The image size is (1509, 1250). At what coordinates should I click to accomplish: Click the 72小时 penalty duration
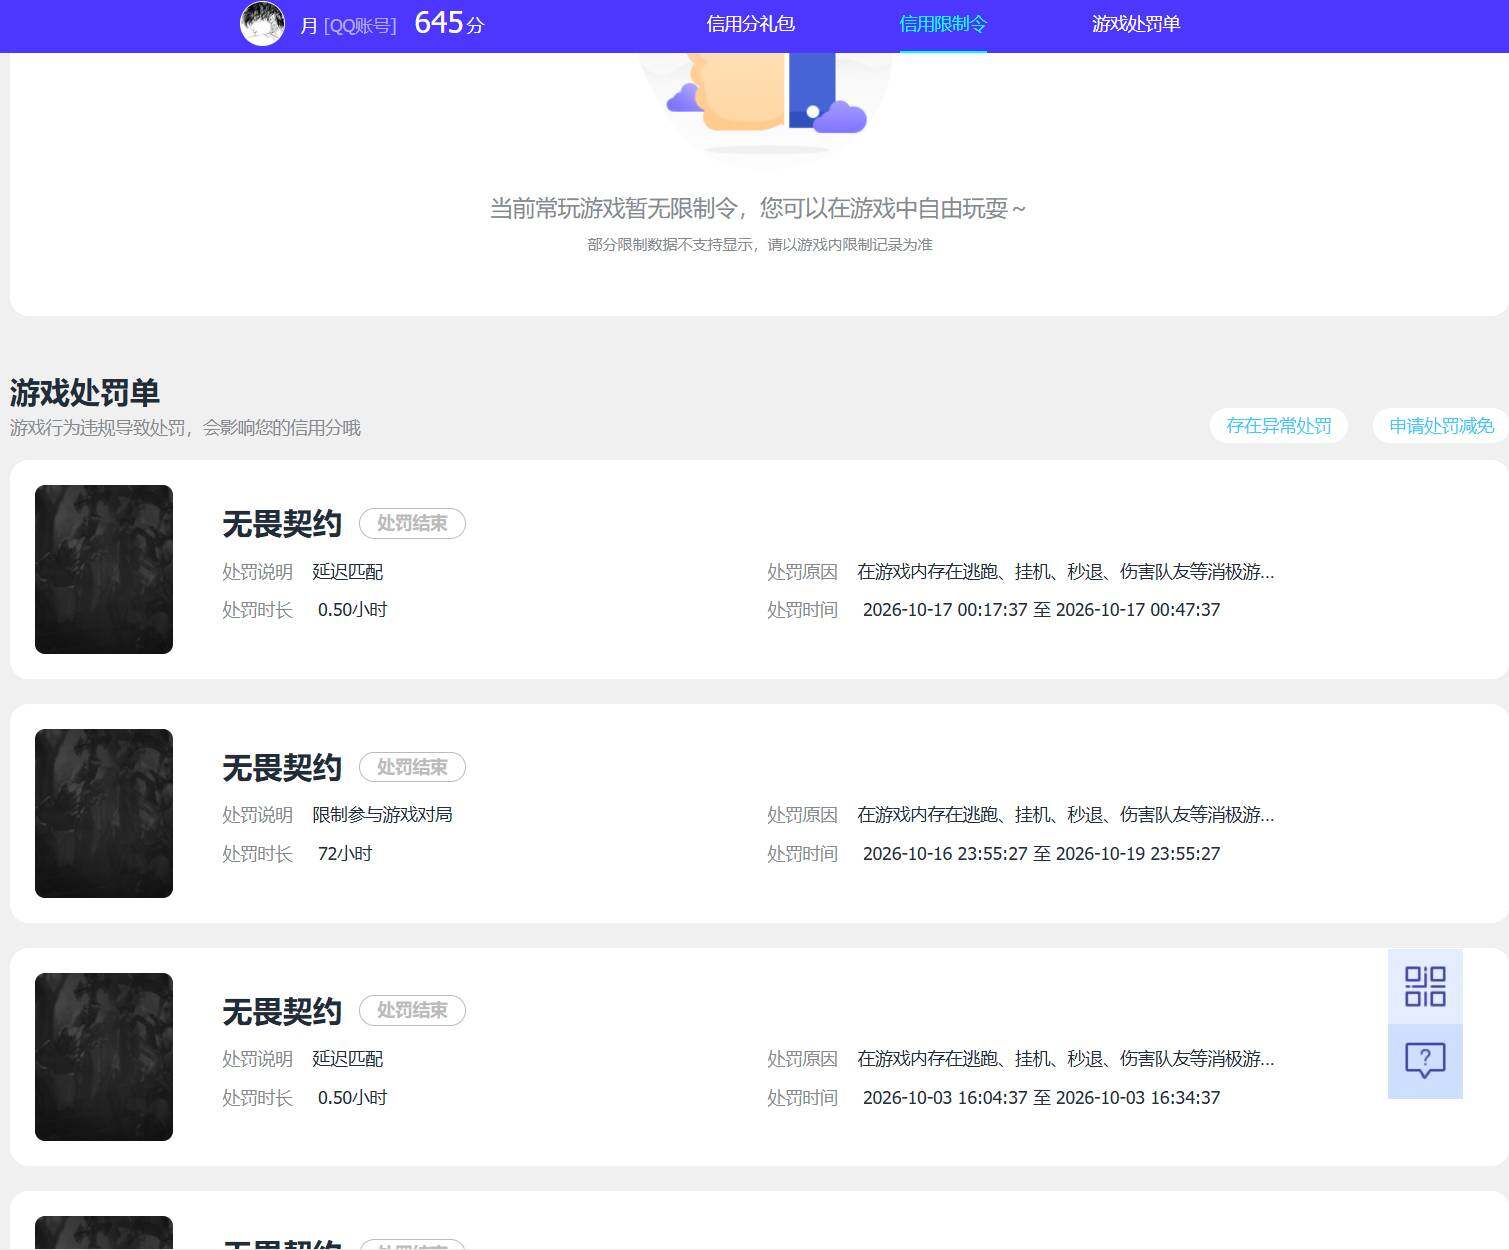coord(345,854)
